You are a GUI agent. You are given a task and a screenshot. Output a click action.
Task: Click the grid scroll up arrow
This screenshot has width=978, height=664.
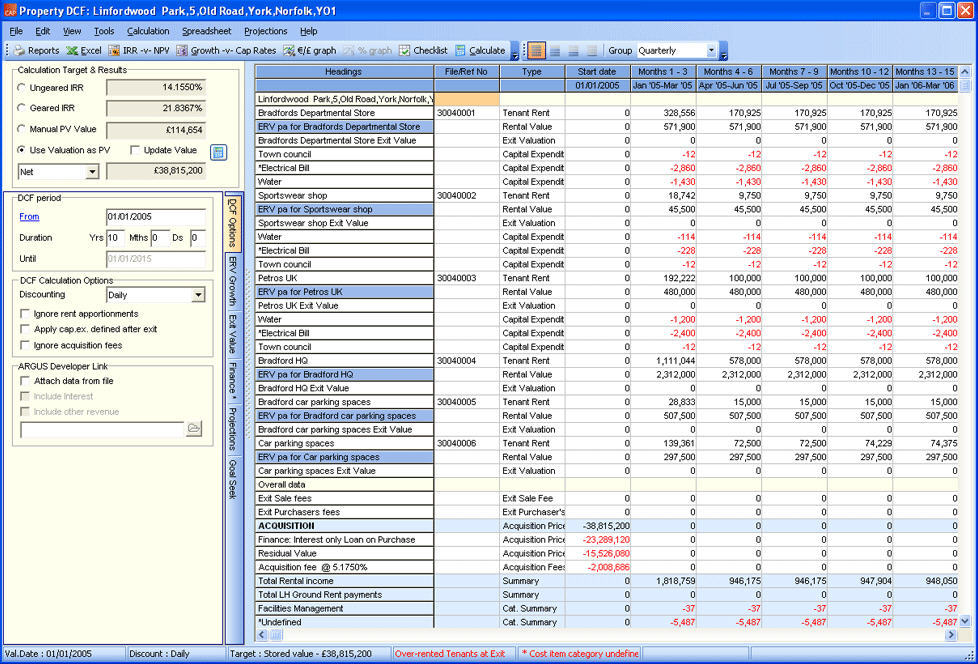[965, 72]
